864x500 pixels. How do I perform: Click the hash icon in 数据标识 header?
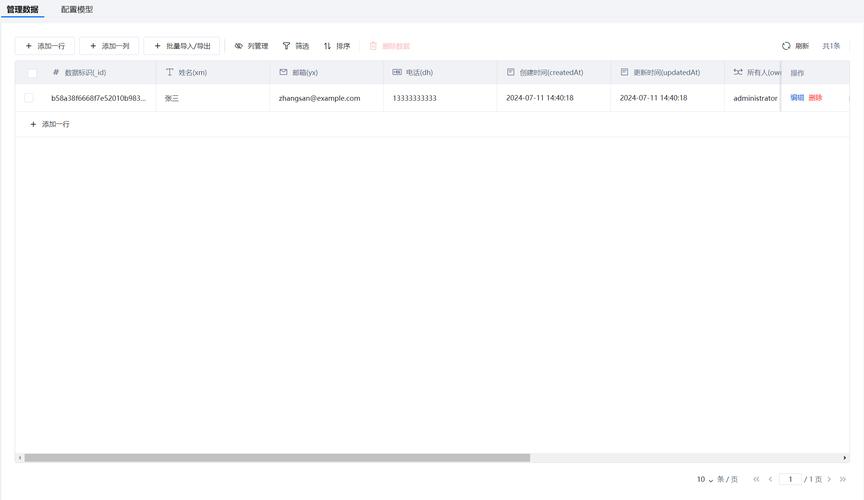coord(56,72)
